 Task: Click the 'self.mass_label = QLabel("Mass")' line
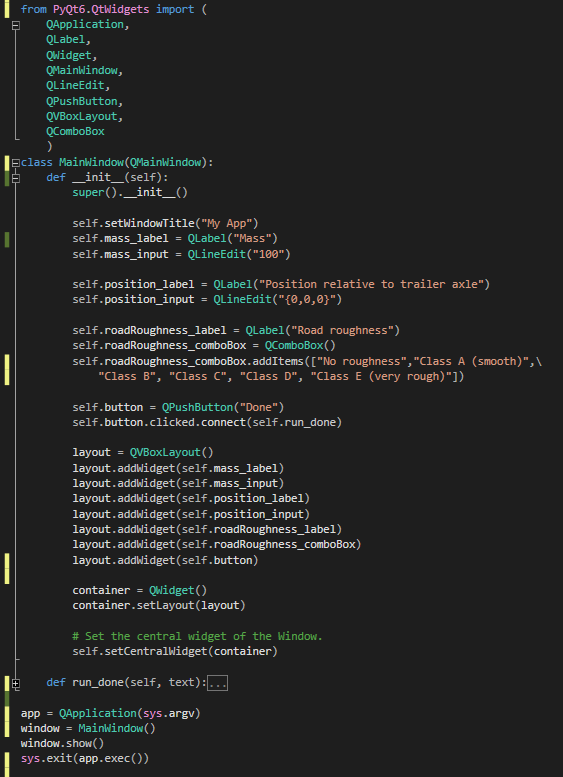coord(175,238)
